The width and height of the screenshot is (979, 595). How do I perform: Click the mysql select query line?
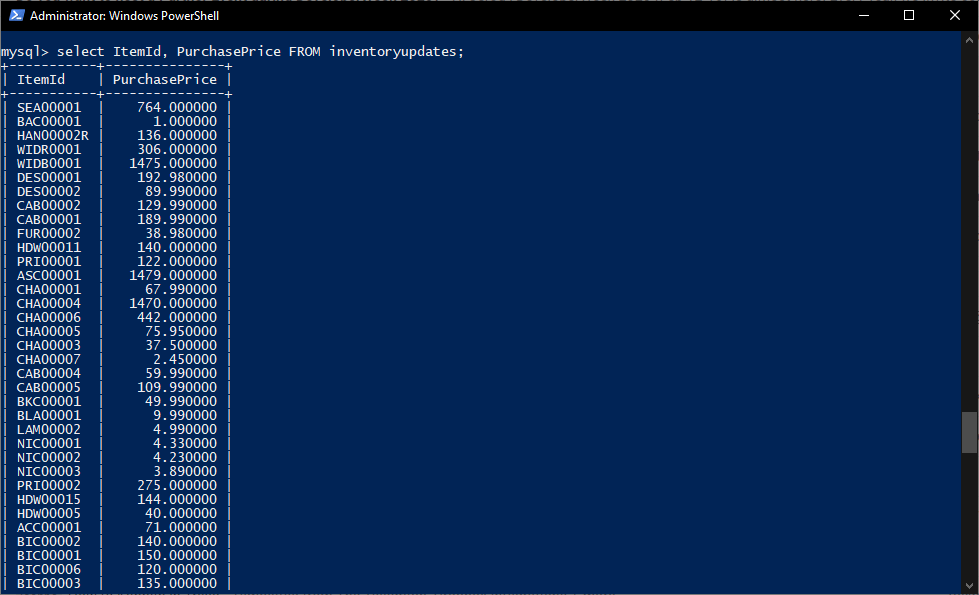232,51
